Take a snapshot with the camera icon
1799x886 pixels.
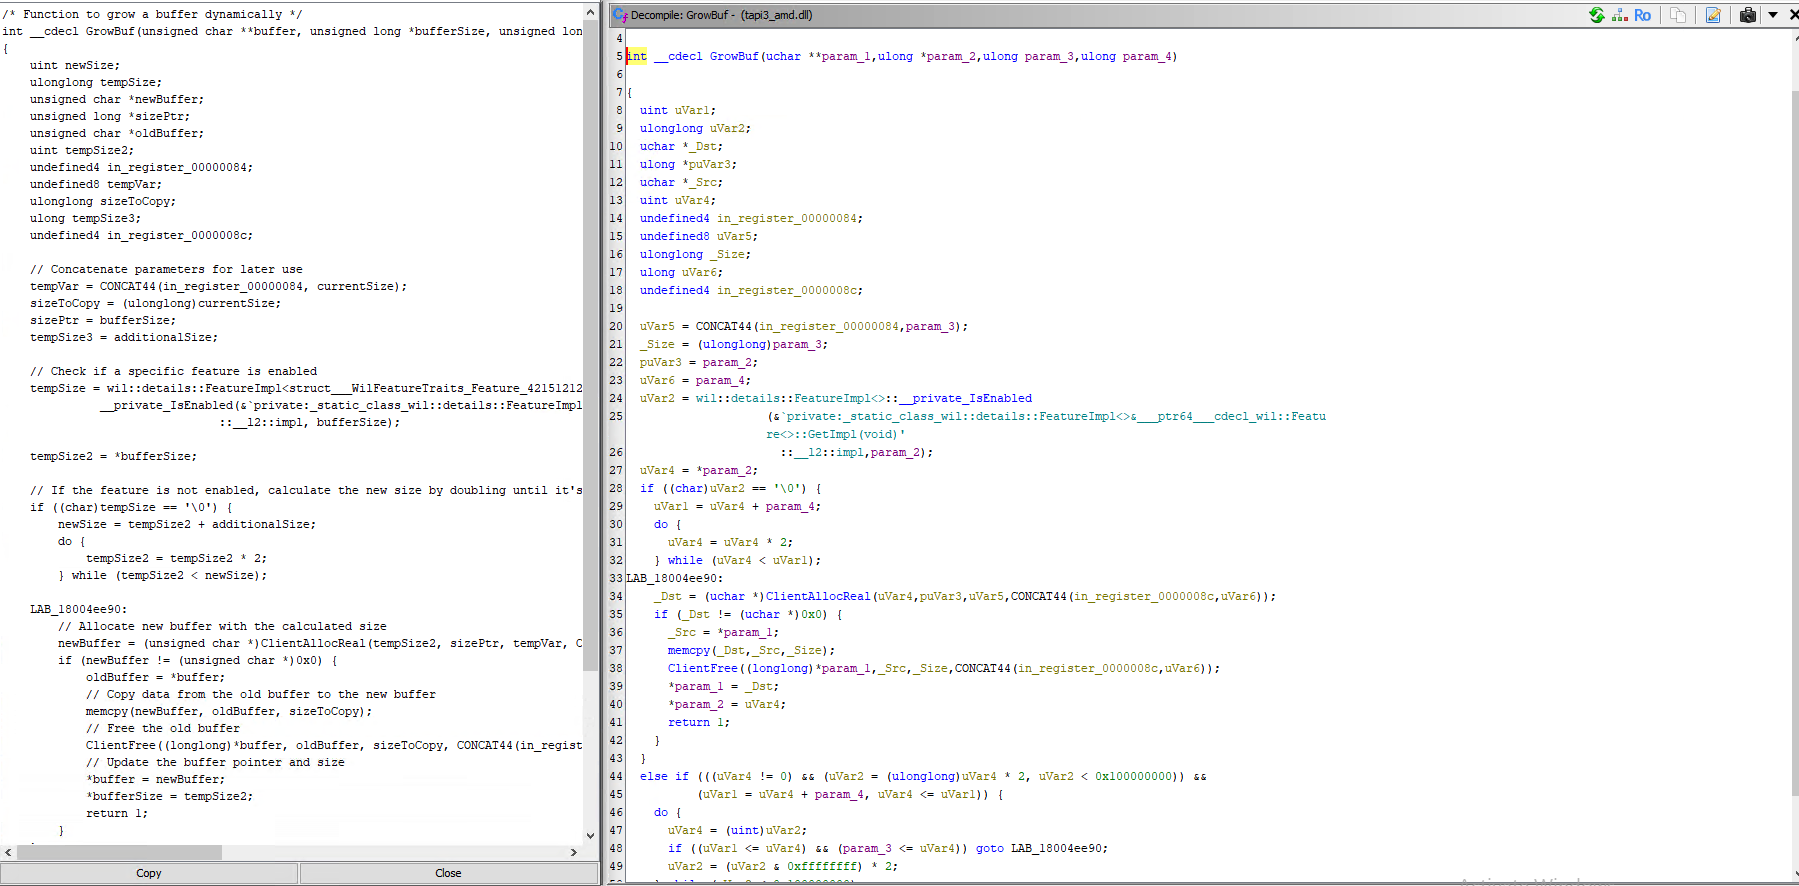1747,15
